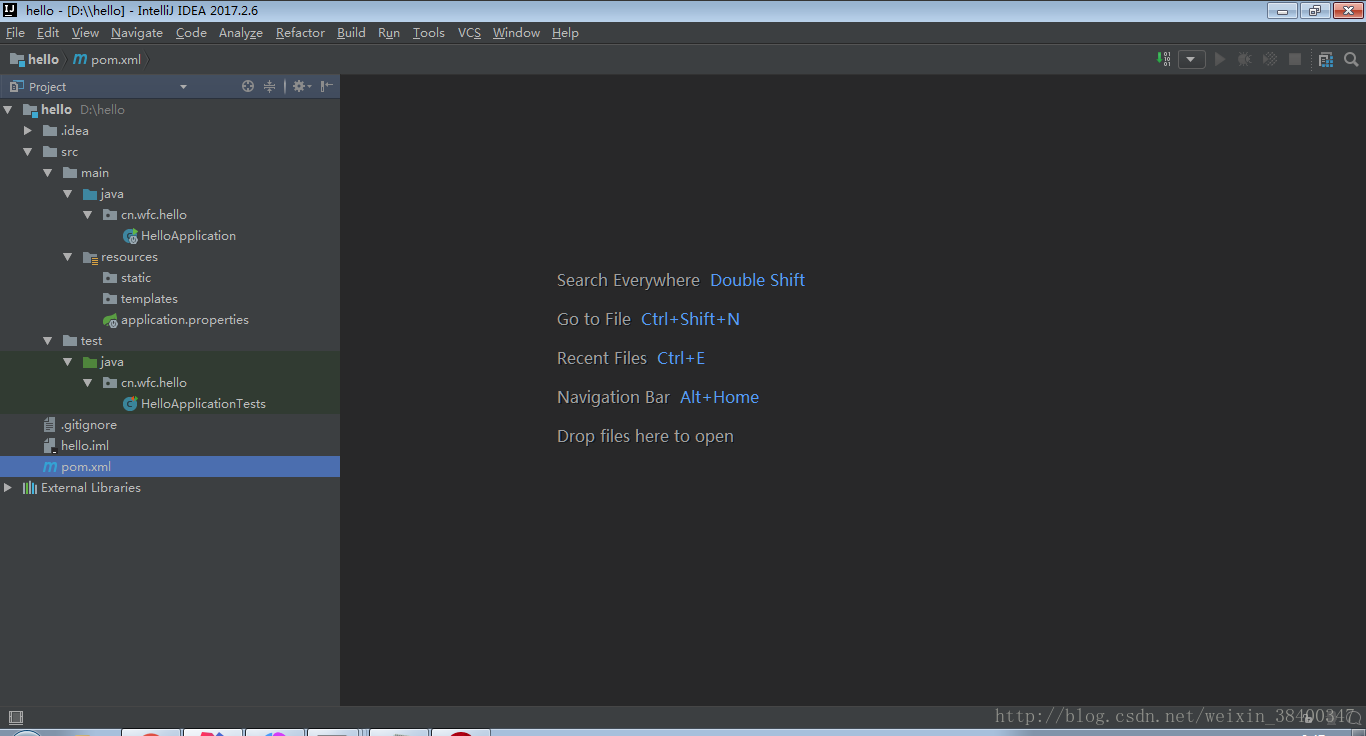This screenshot has width=1366, height=736.
Task: Collapse the java folder under main
Action: click(68, 194)
